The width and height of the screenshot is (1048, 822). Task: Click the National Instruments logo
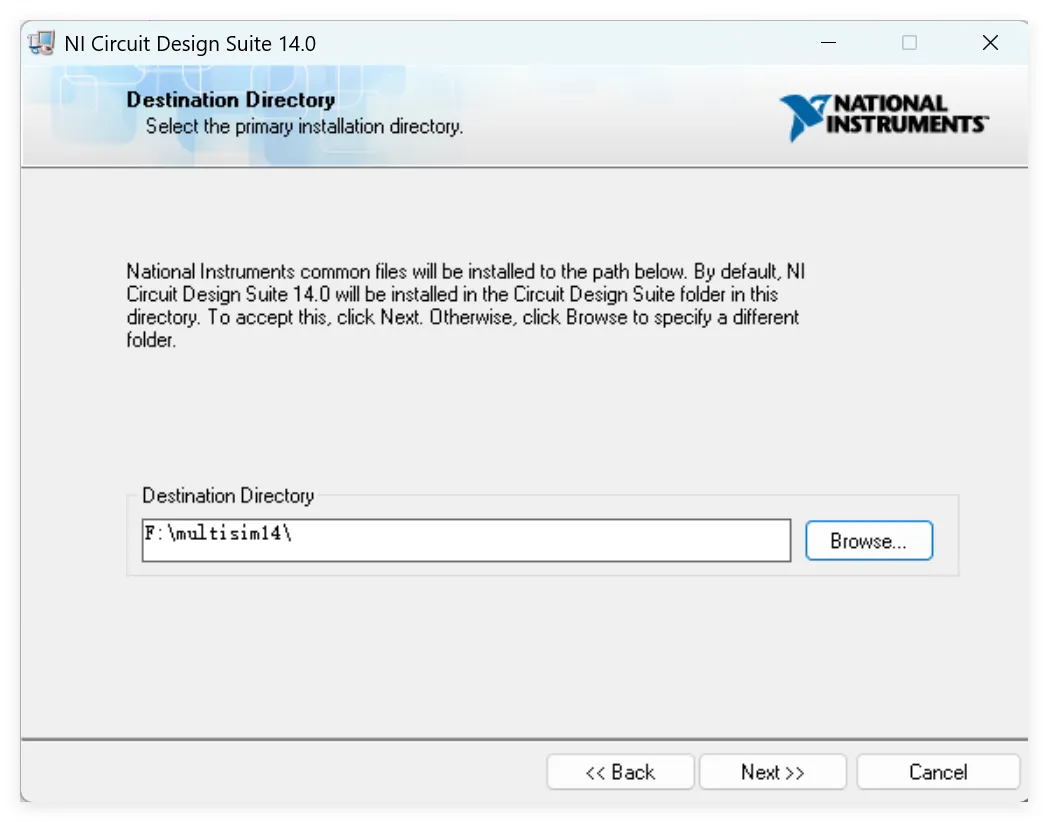tap(883, 117)
